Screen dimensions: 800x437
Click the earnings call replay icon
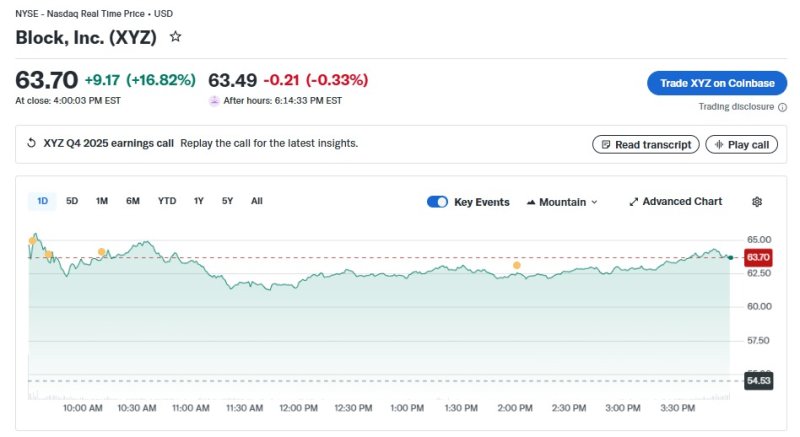pos(31,144)
